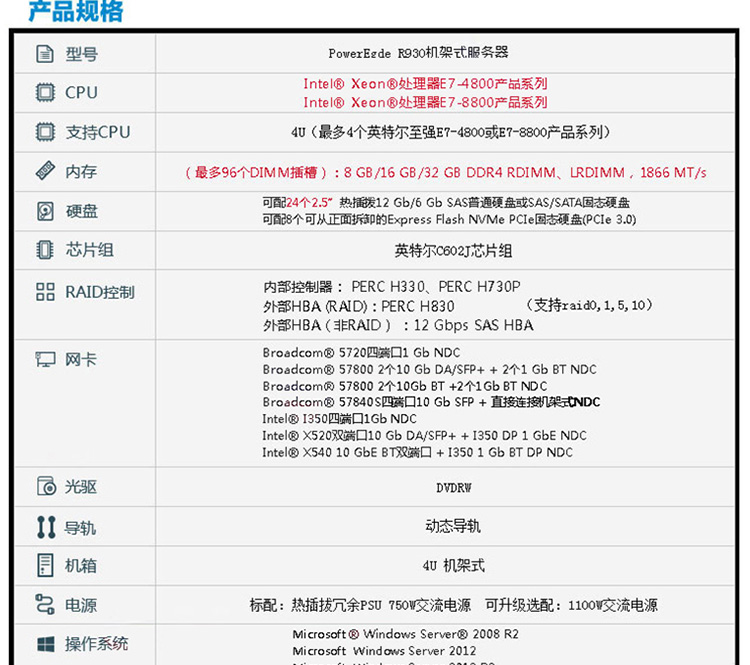Click the document icon beside 型号
This screenshot has height=665, width=750.
(45, 54)
